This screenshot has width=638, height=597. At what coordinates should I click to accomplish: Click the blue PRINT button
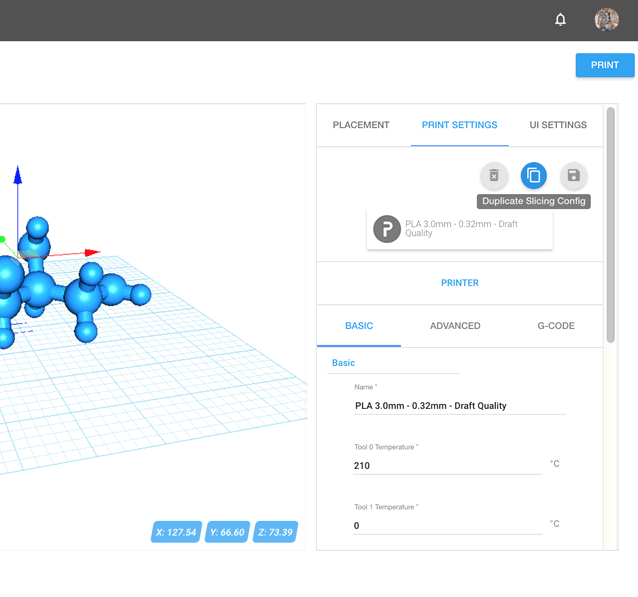(x=605, y=65)
